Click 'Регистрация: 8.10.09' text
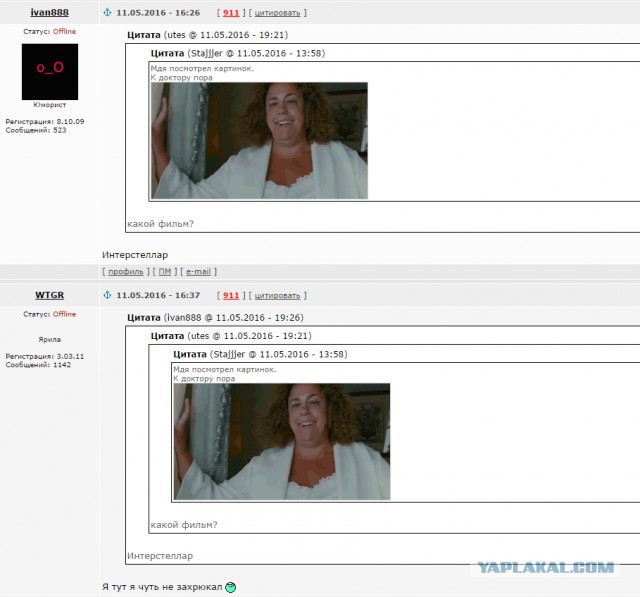Screen dimensions: 640x597 (x=45, y=122)
